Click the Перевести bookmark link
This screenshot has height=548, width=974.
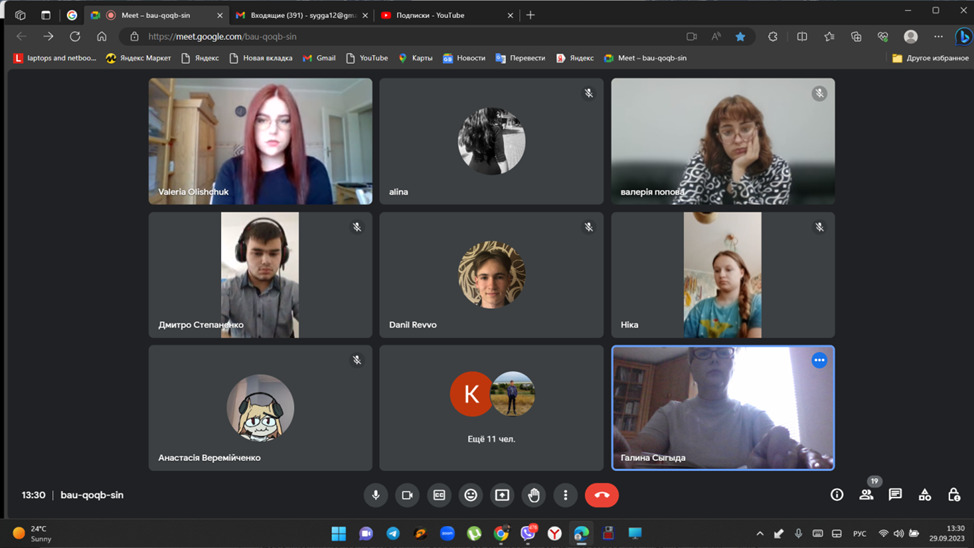tap(520, 58)
